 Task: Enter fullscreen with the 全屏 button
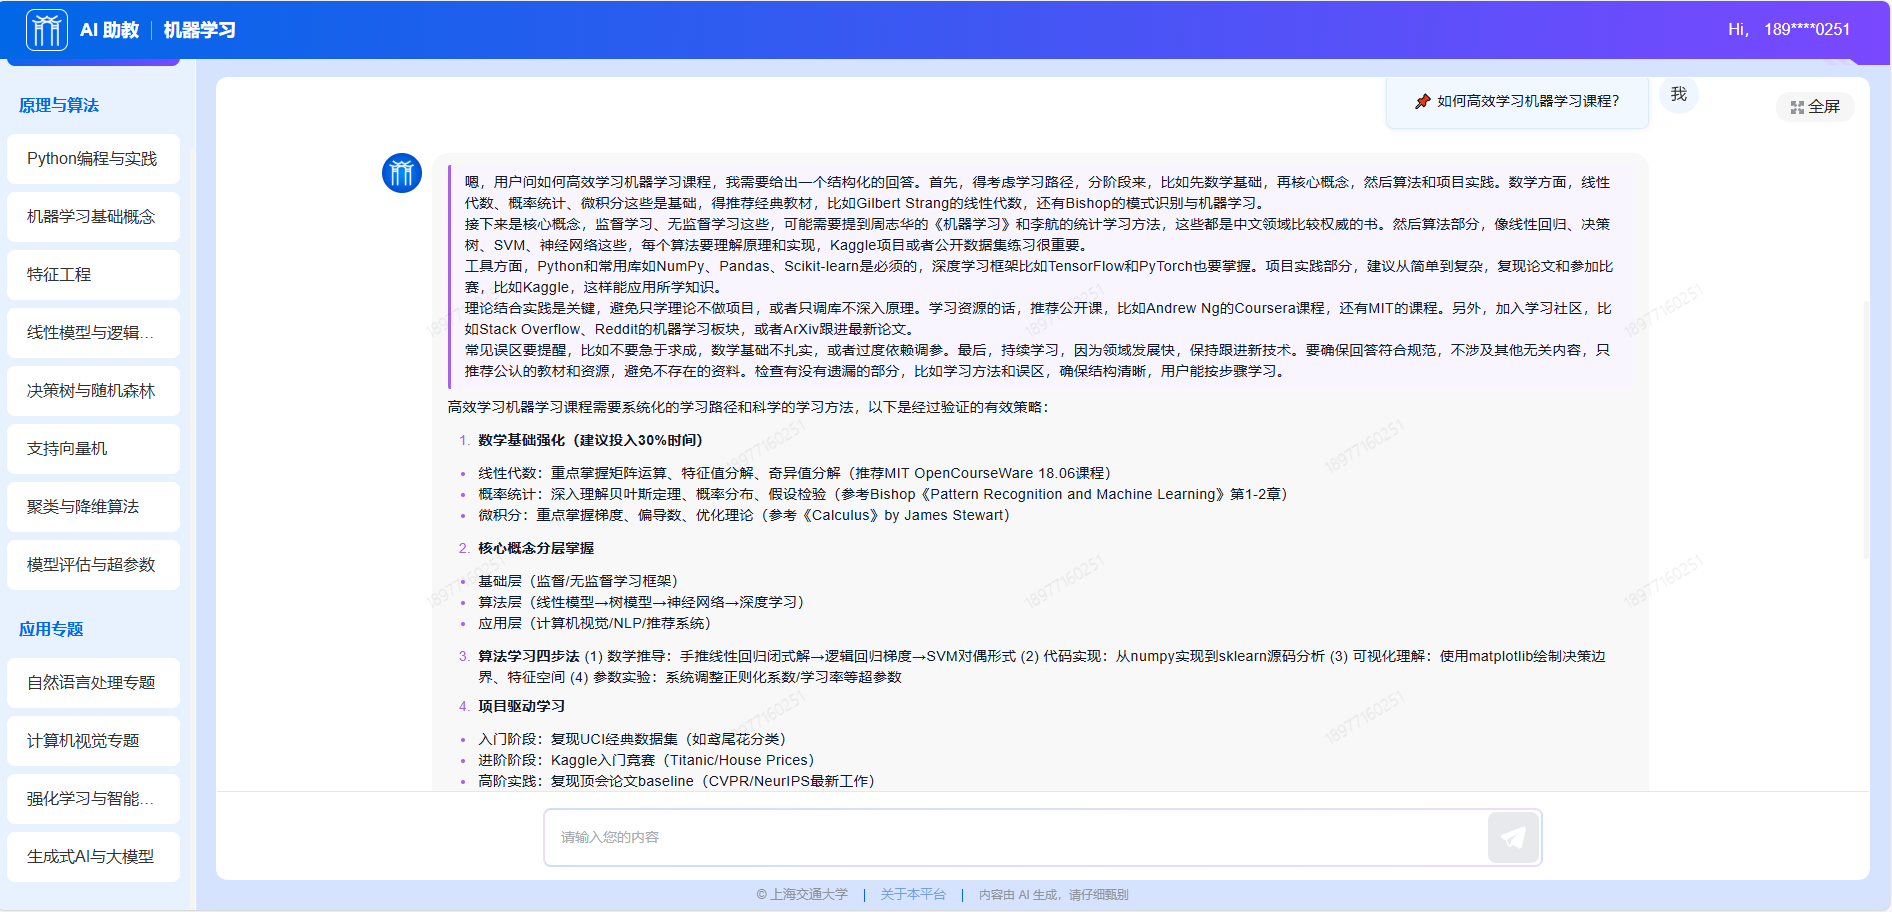[1815, 107]
